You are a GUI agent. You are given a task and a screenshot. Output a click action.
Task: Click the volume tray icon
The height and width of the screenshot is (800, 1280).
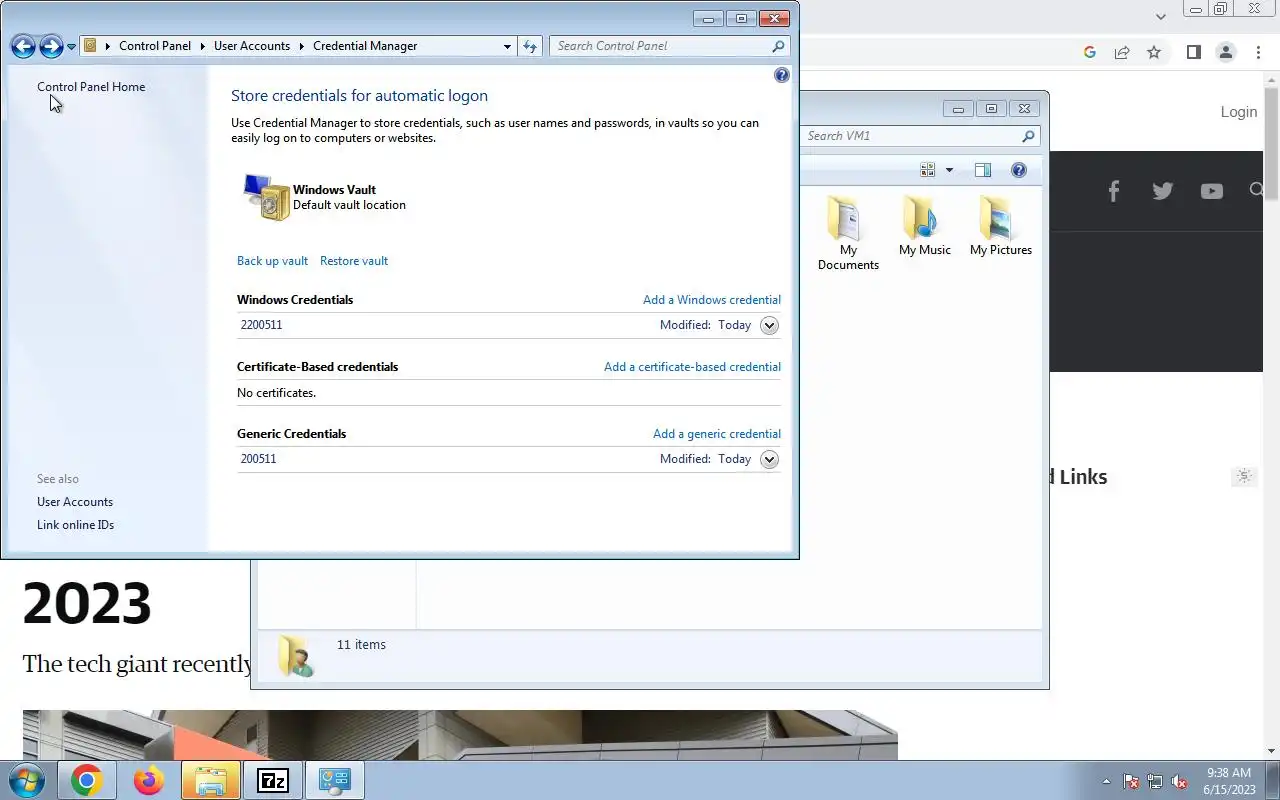[x=1180, y=781]
